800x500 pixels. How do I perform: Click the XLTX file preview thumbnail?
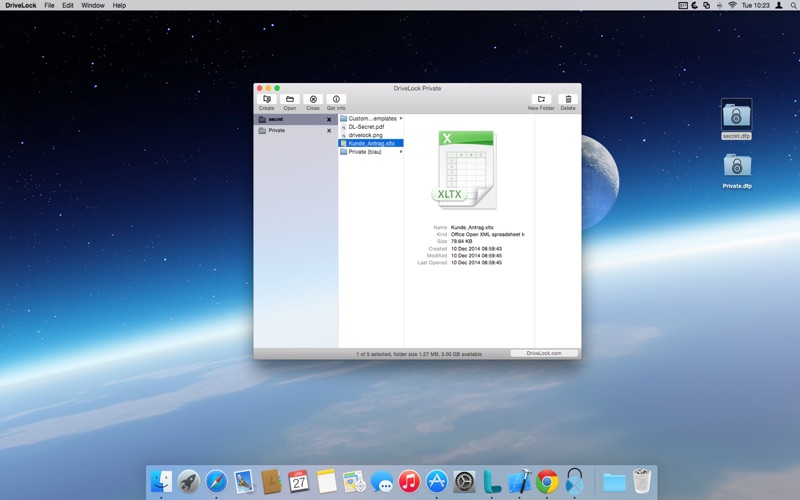tap(465, 170)
